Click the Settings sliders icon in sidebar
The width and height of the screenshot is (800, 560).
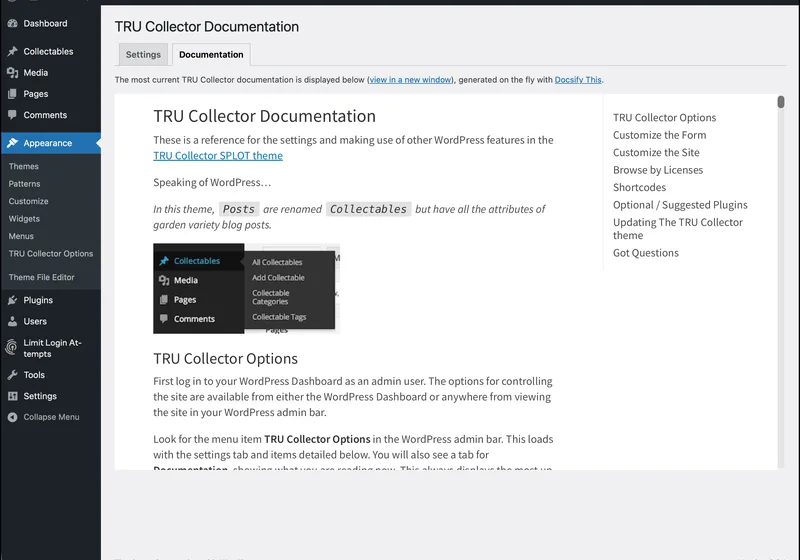pos(12,396)
